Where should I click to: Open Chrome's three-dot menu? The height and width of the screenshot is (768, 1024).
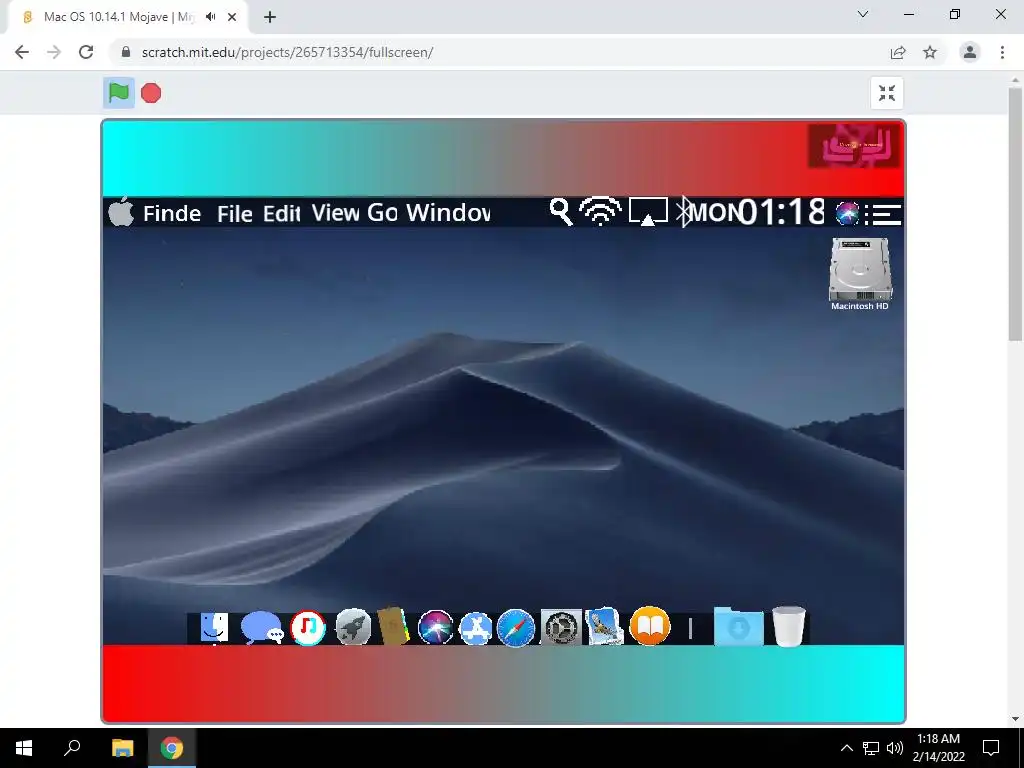tap(1002, 52)
